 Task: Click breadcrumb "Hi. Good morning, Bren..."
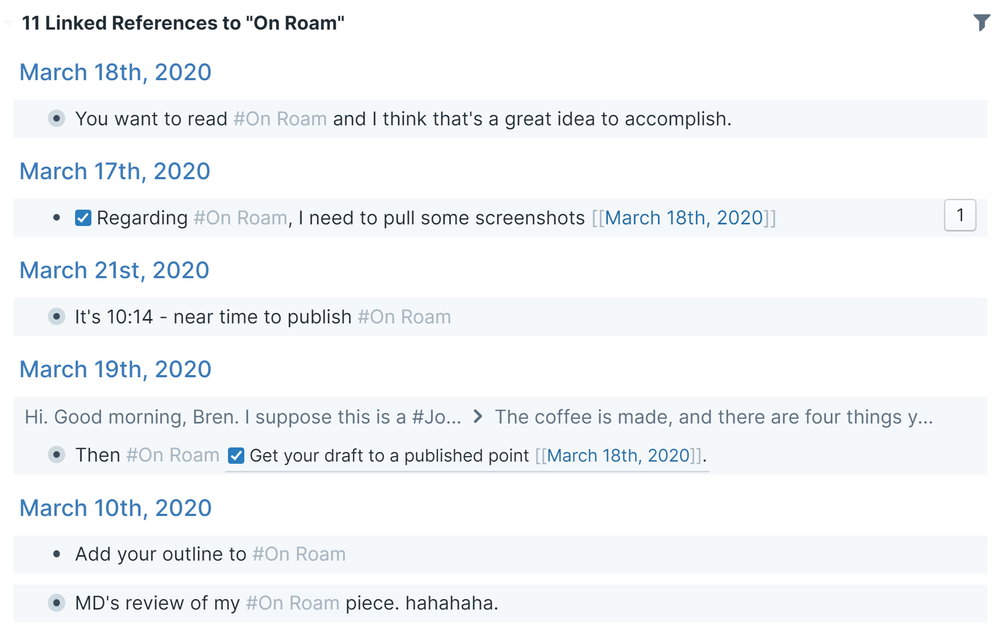coord(243,417)
